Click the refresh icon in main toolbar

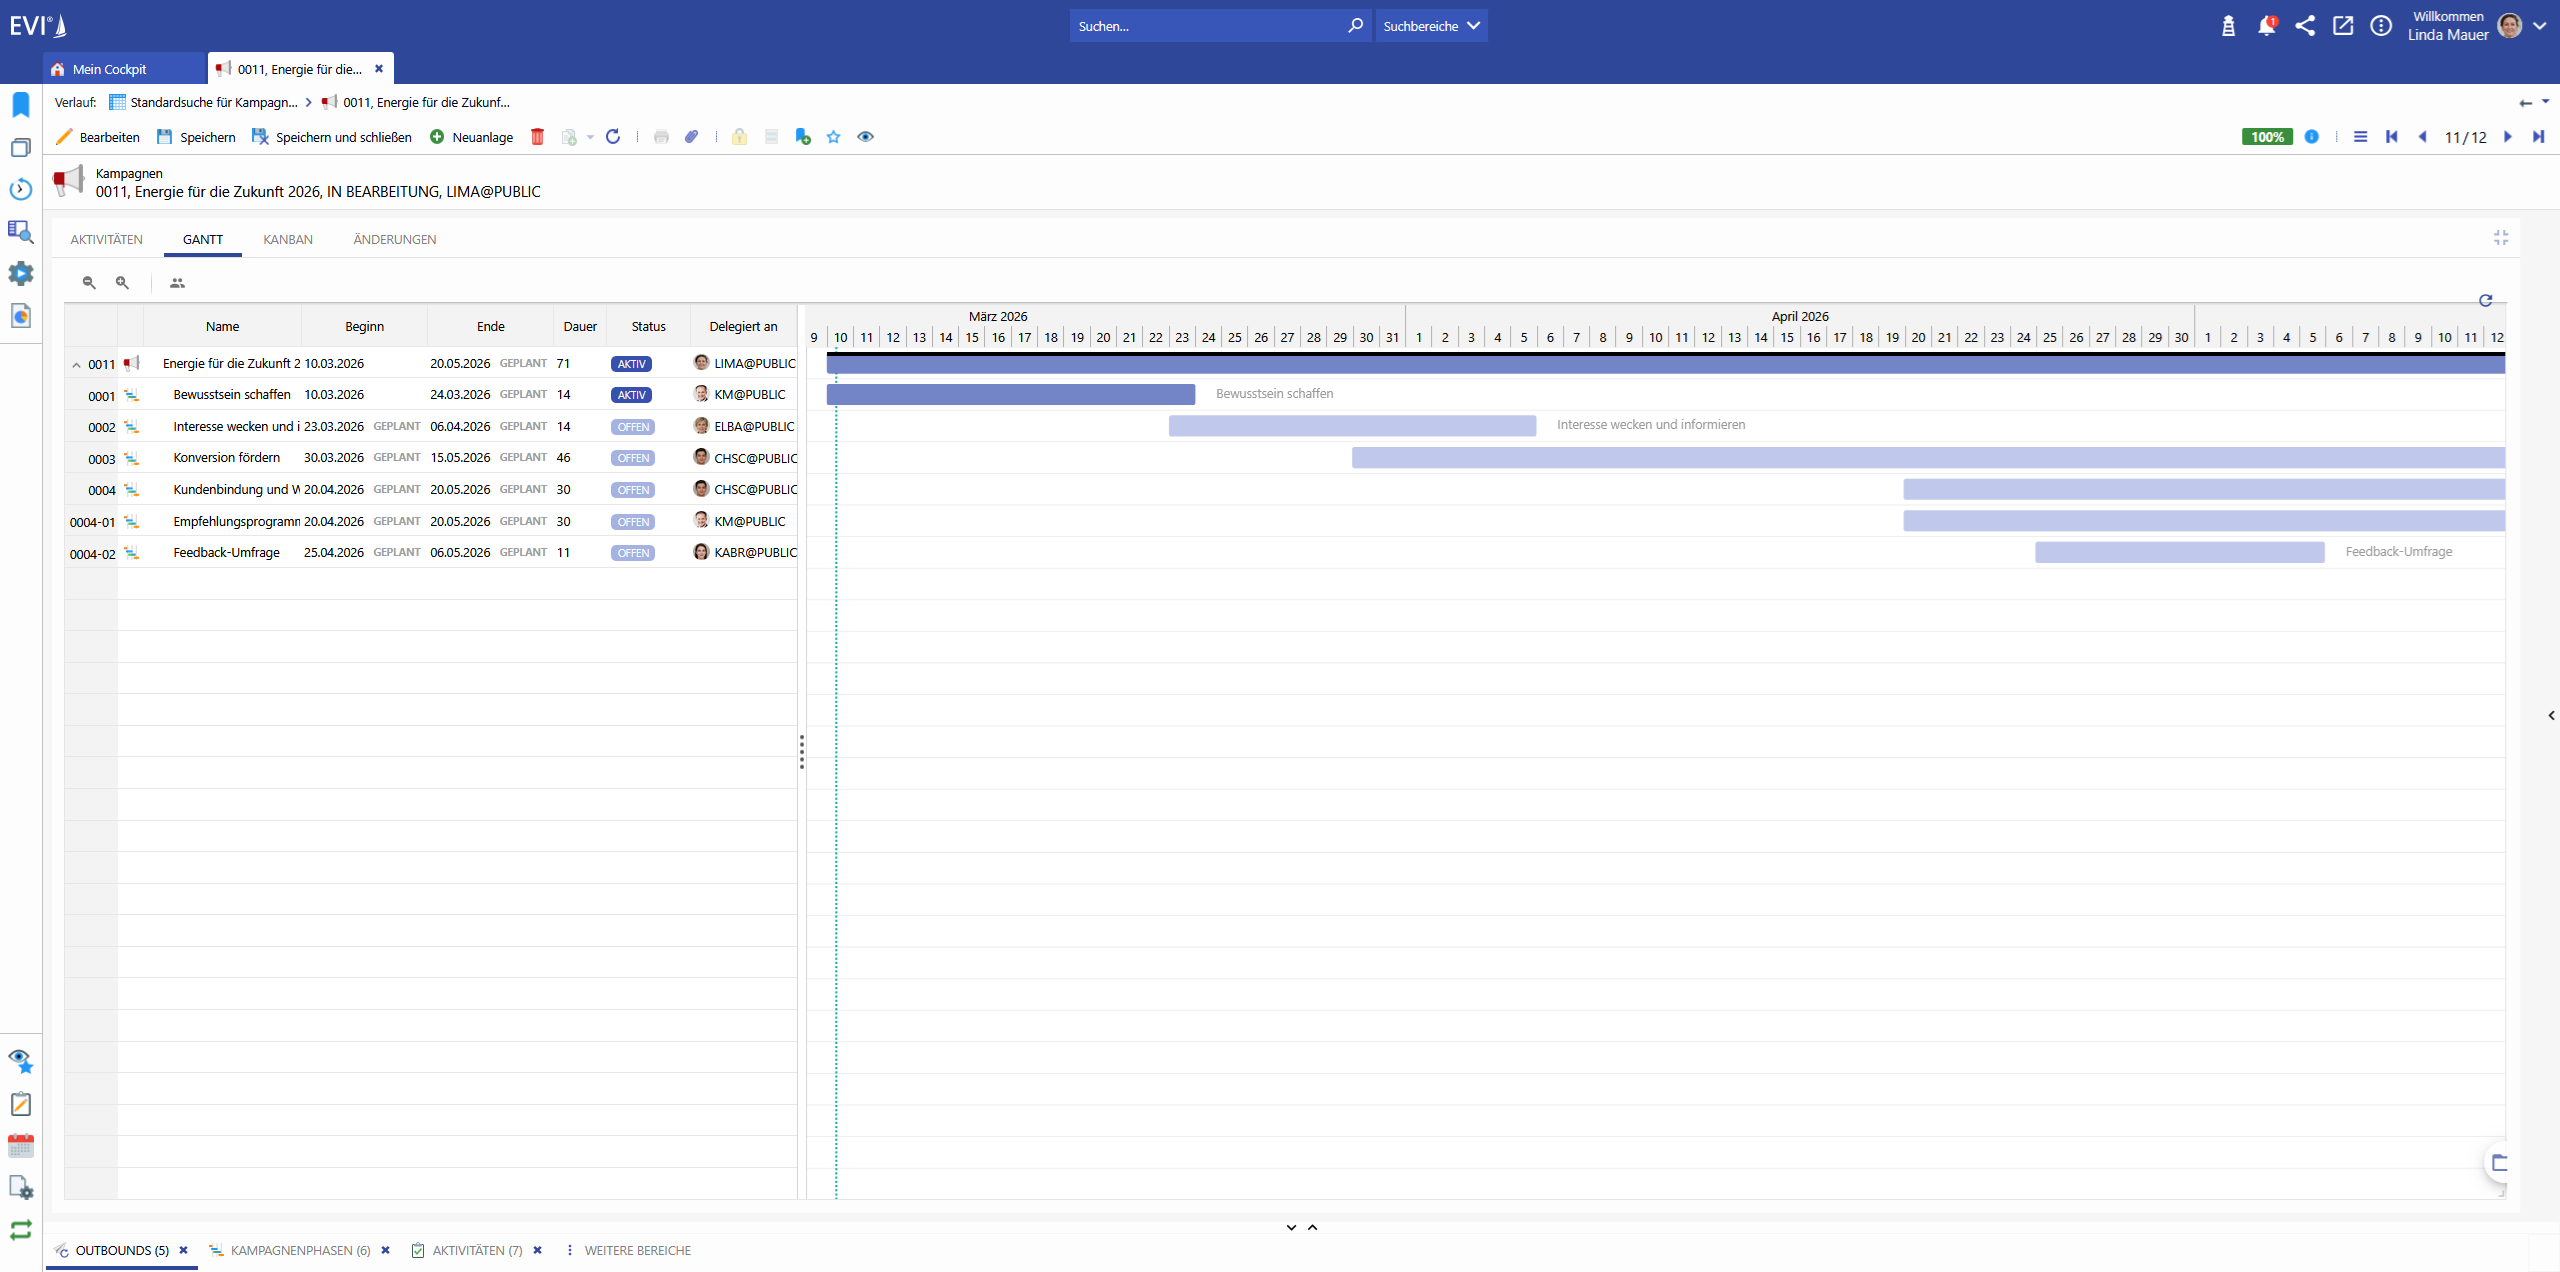tap(613, 137)
